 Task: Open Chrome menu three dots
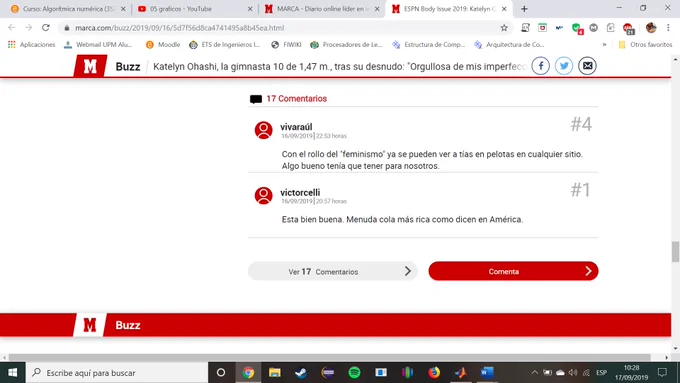pos(668,28)
